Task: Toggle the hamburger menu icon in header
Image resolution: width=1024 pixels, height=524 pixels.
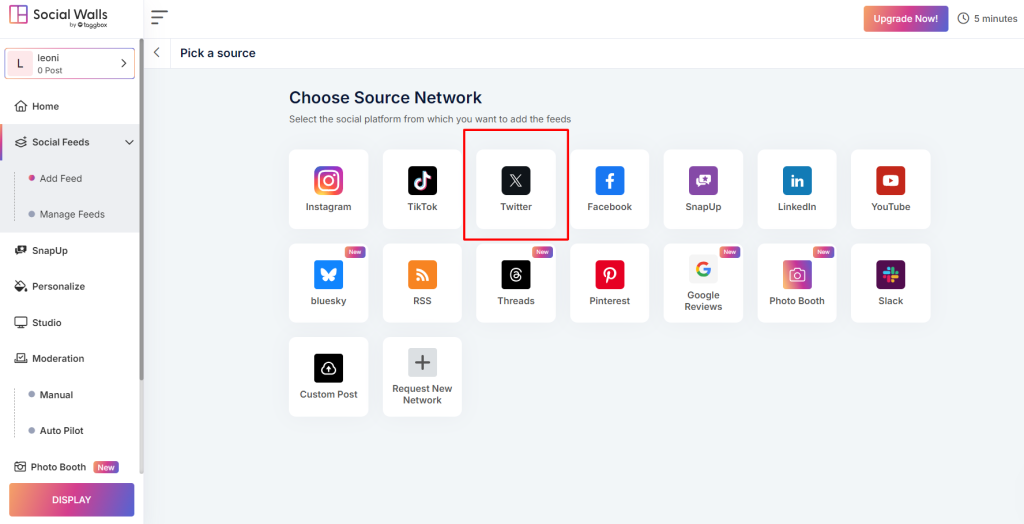Action: (x=159, y=18)
